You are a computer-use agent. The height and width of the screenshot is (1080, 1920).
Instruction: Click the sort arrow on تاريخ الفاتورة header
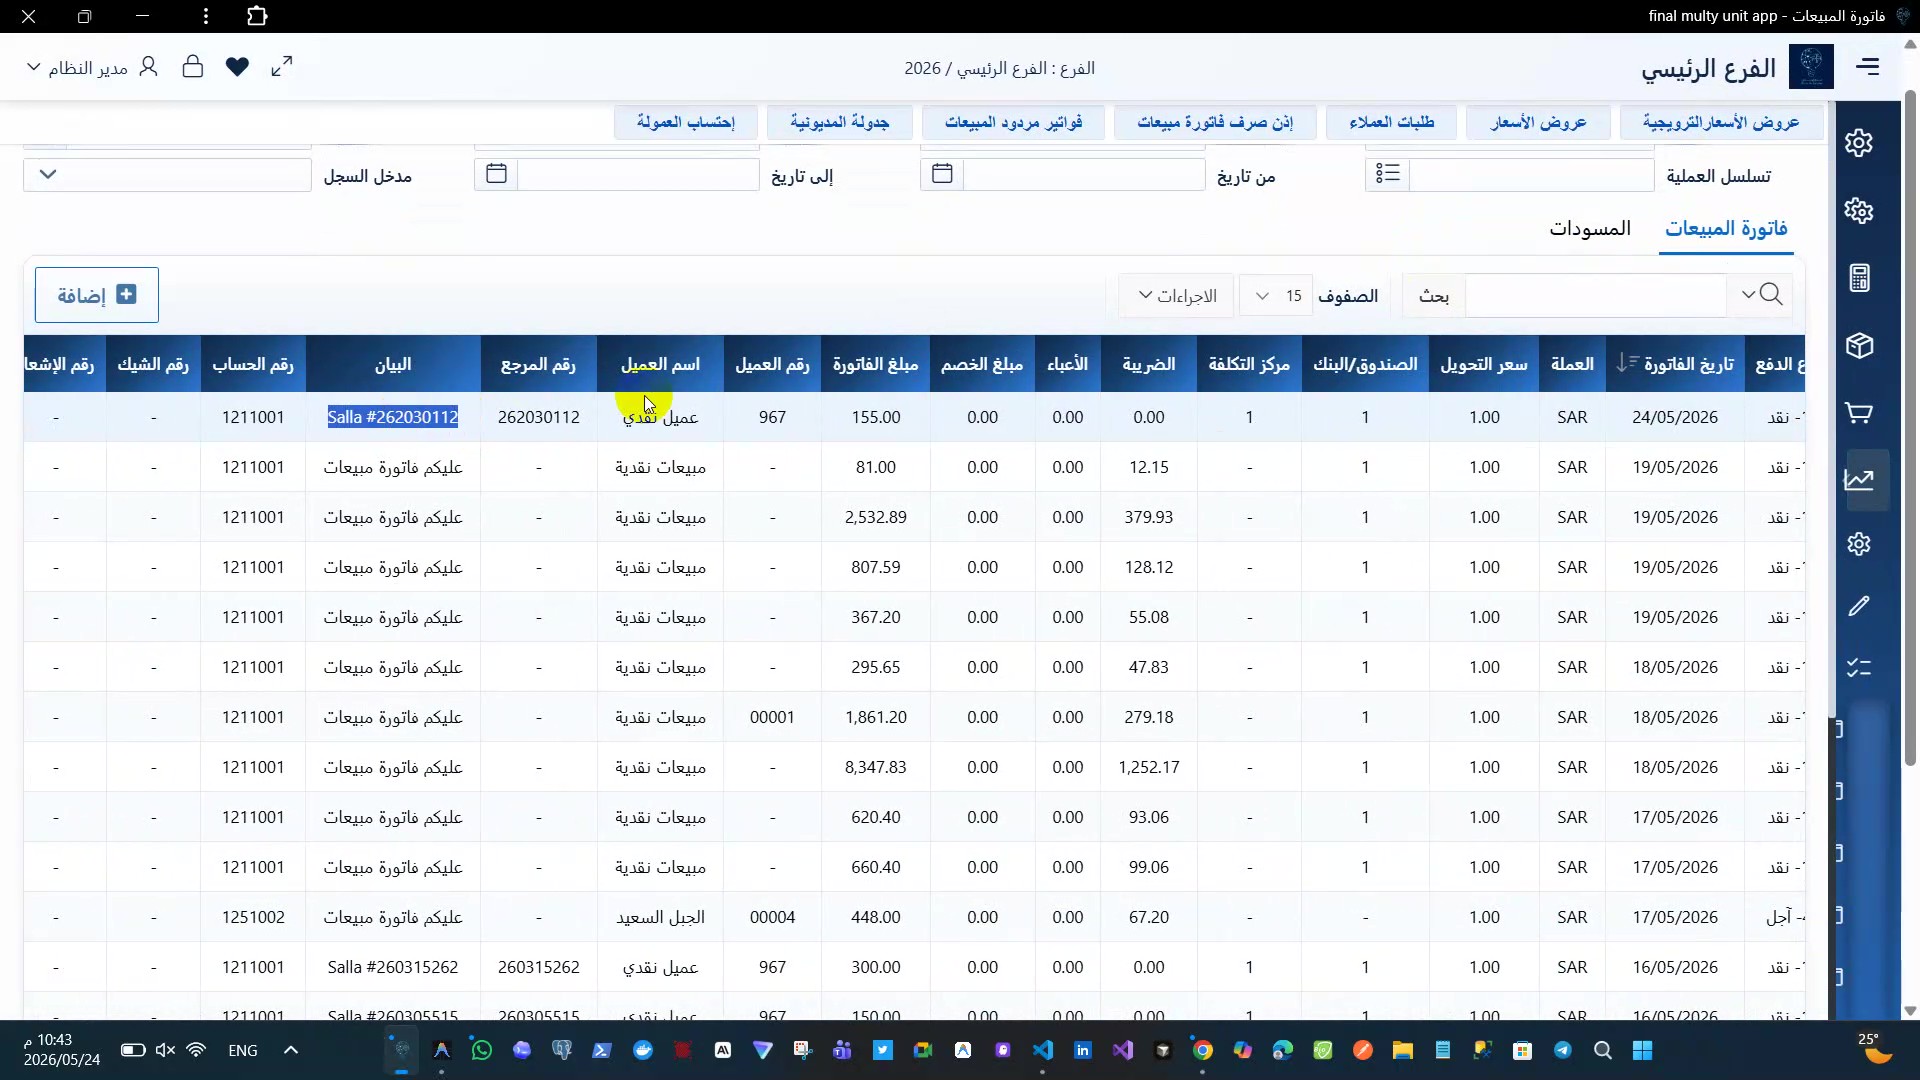click(1627, 363)
